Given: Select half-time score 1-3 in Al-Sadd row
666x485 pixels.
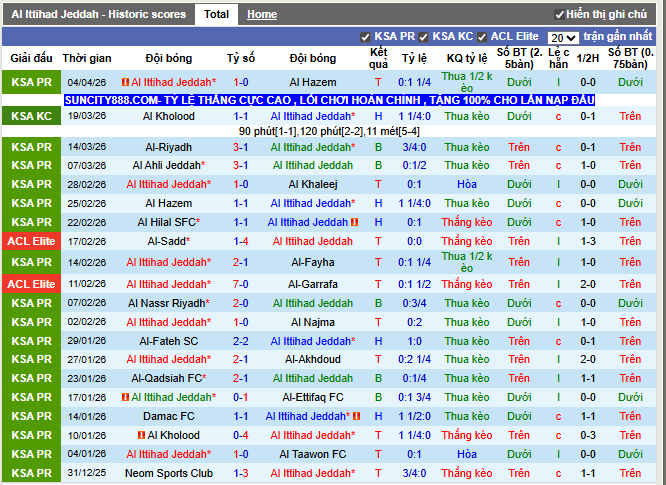Looking at the screenshot, I should 588,241.
